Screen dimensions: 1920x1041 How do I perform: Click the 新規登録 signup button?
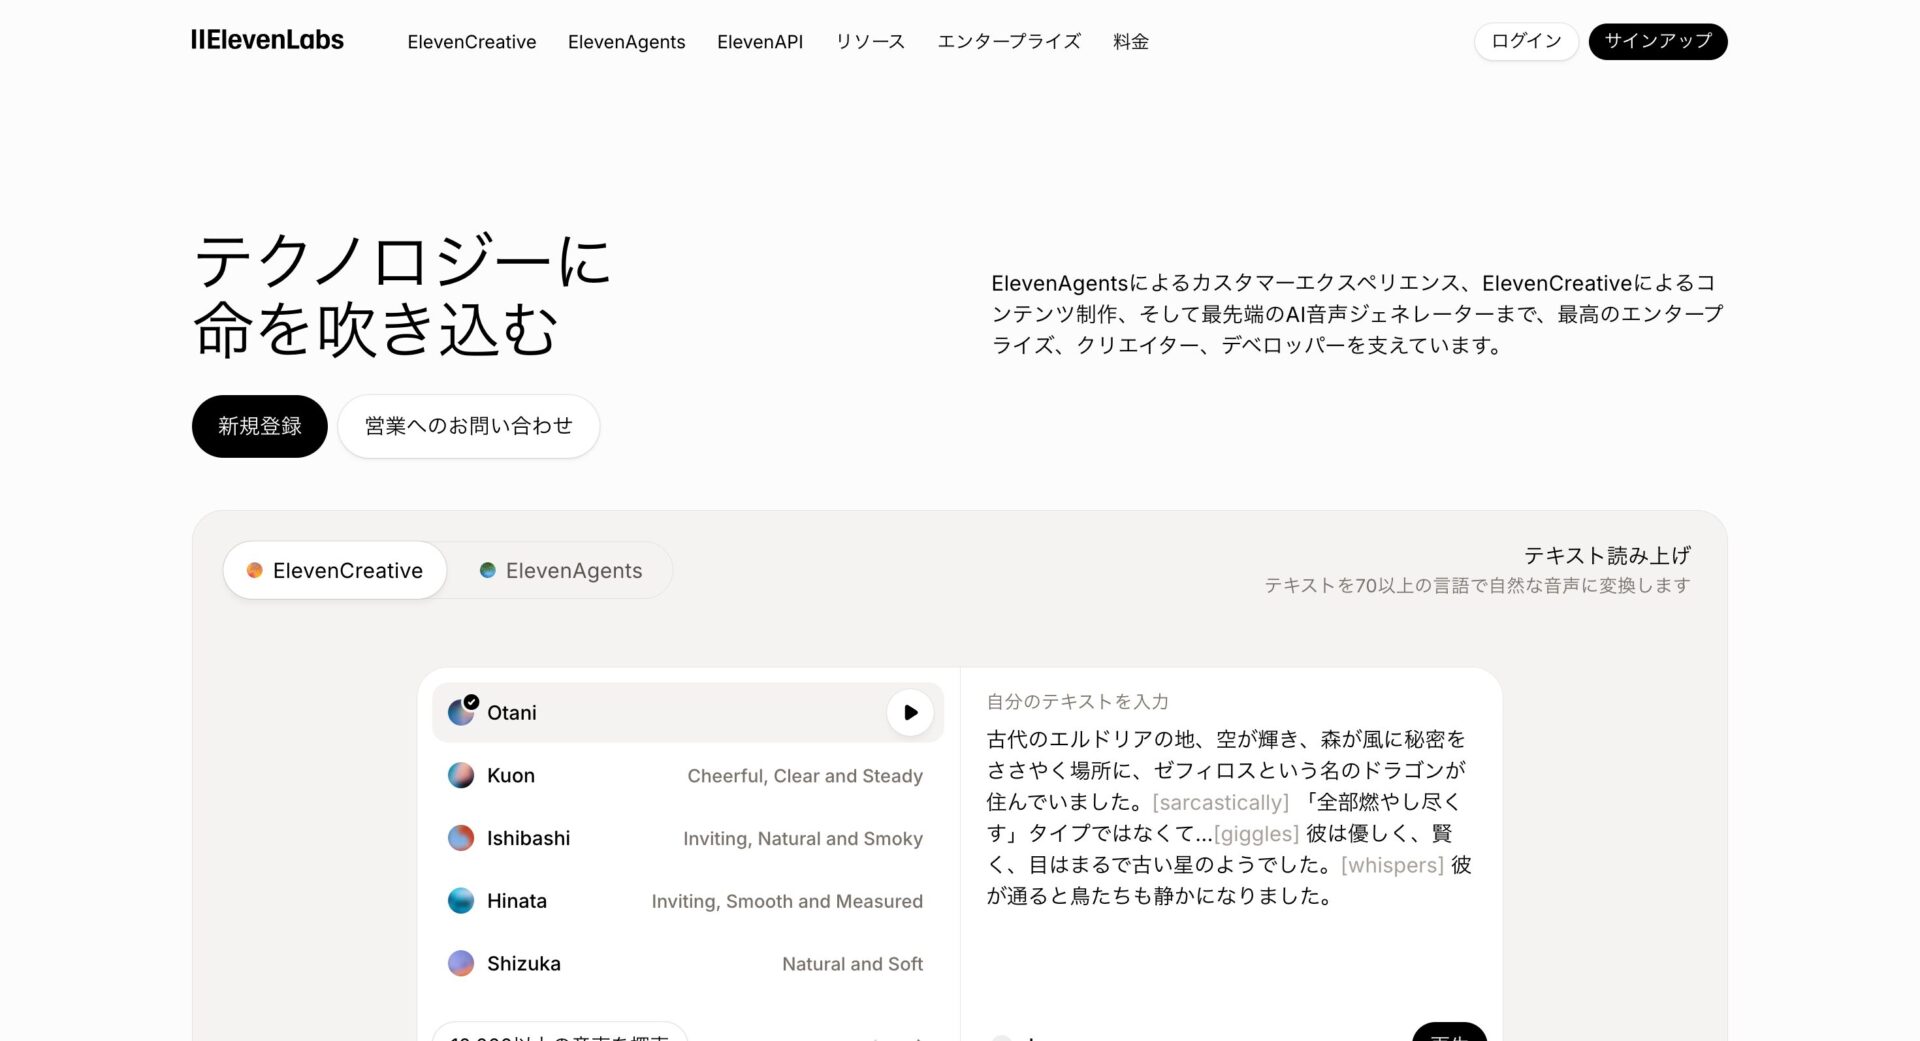click(259, 425)
